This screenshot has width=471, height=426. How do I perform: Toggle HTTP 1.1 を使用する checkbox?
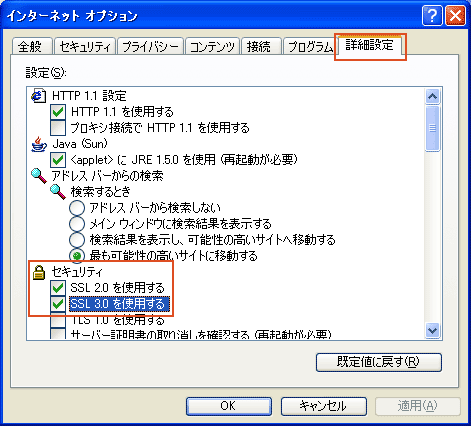click(x=58, y=112)
